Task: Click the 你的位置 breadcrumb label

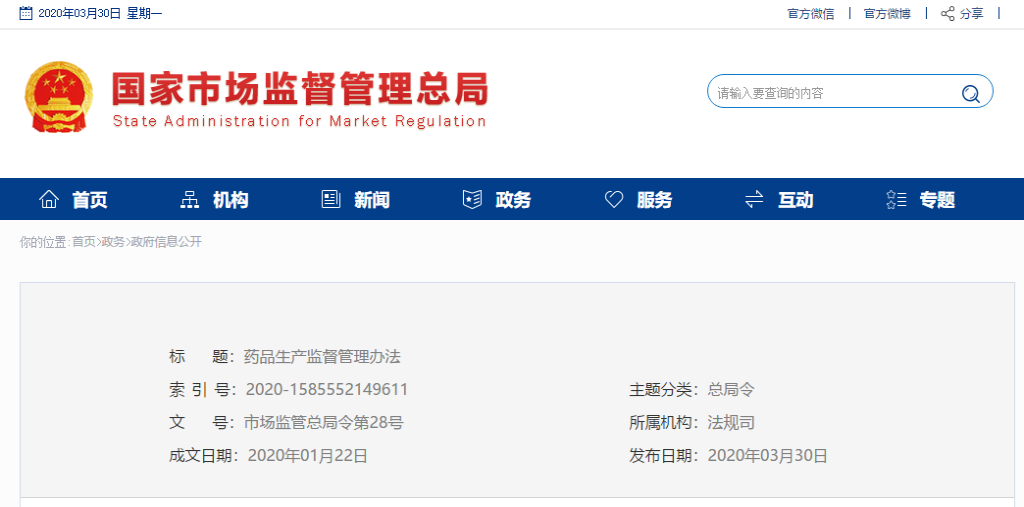Action: tap(43, 242)
